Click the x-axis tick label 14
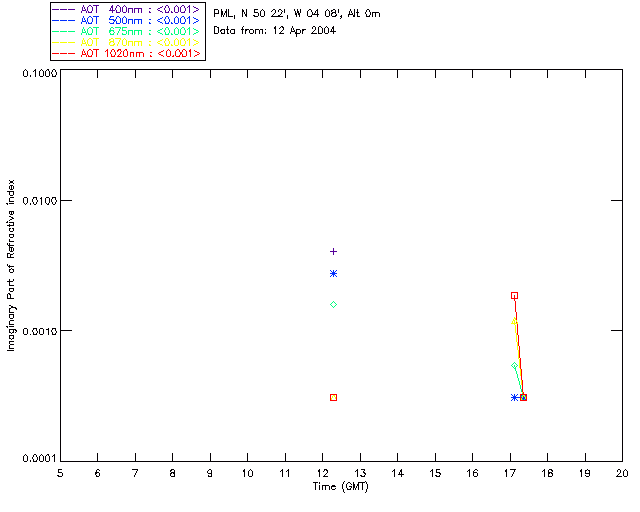 [398, 473]
